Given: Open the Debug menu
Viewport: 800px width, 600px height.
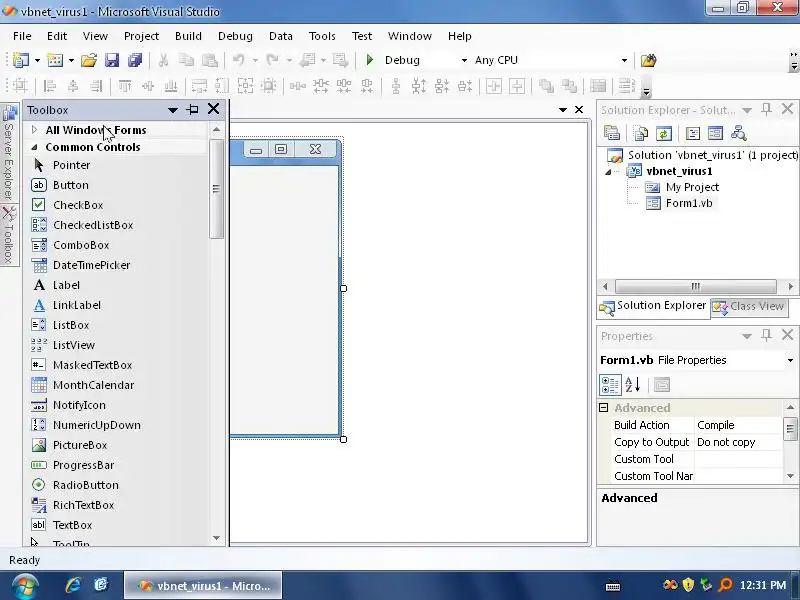Looking at the screenshot, I should click(235, 36).
